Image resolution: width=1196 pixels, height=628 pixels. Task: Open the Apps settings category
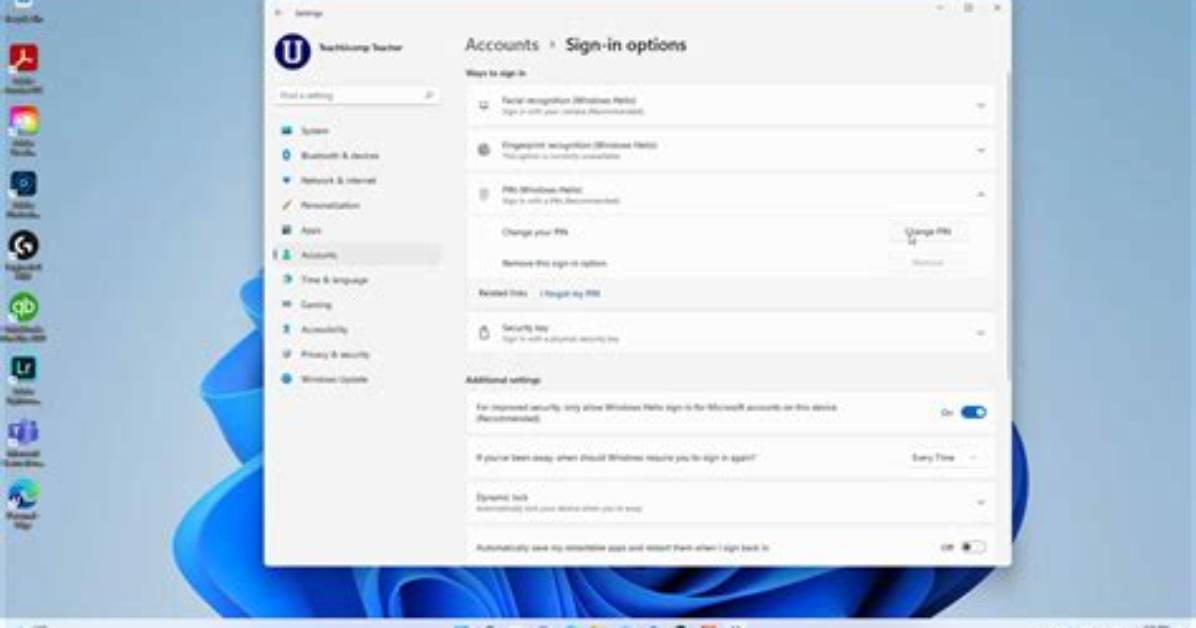click(357, 230)
